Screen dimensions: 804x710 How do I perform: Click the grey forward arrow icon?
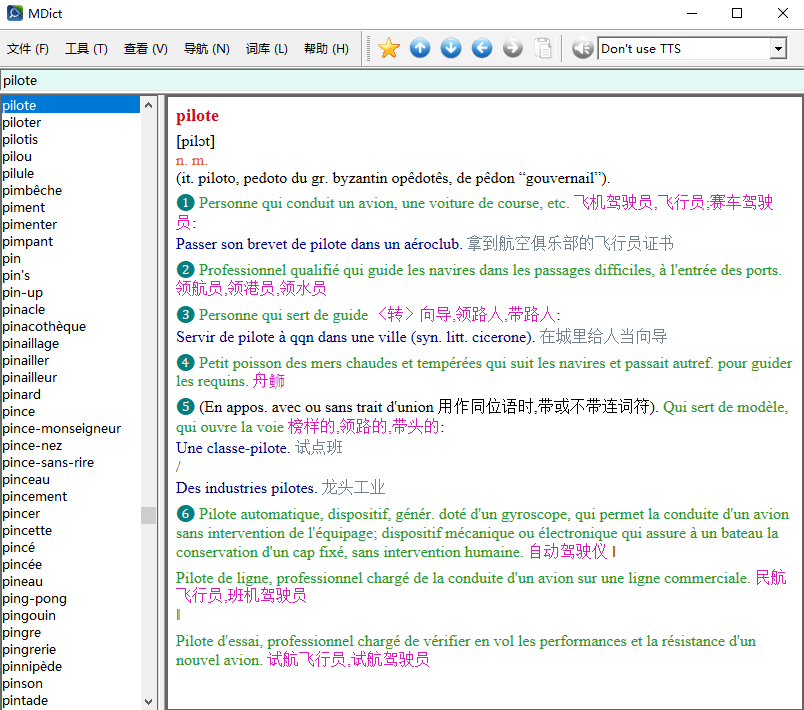click(x=513, y=48)
